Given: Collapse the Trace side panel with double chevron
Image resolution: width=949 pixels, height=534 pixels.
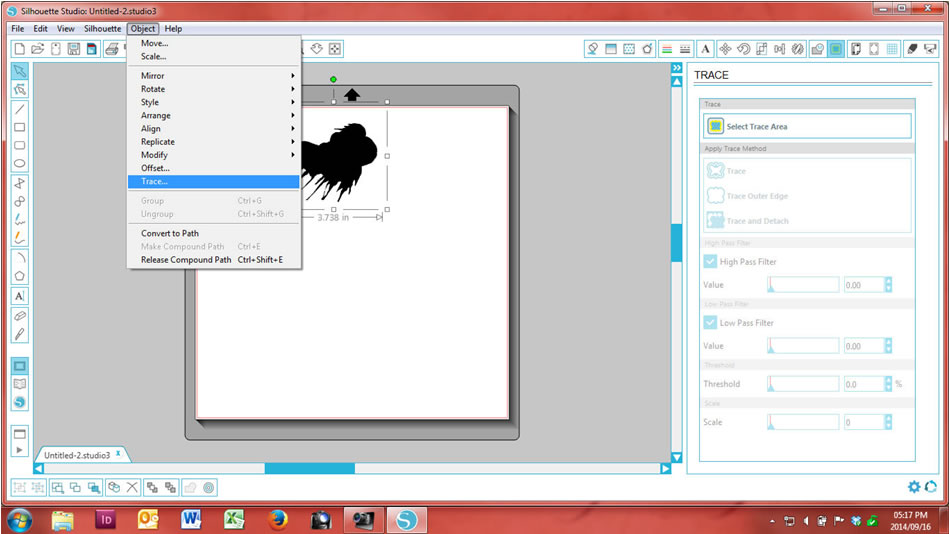Looking at the screenshot, I should (x=677, y=68).
